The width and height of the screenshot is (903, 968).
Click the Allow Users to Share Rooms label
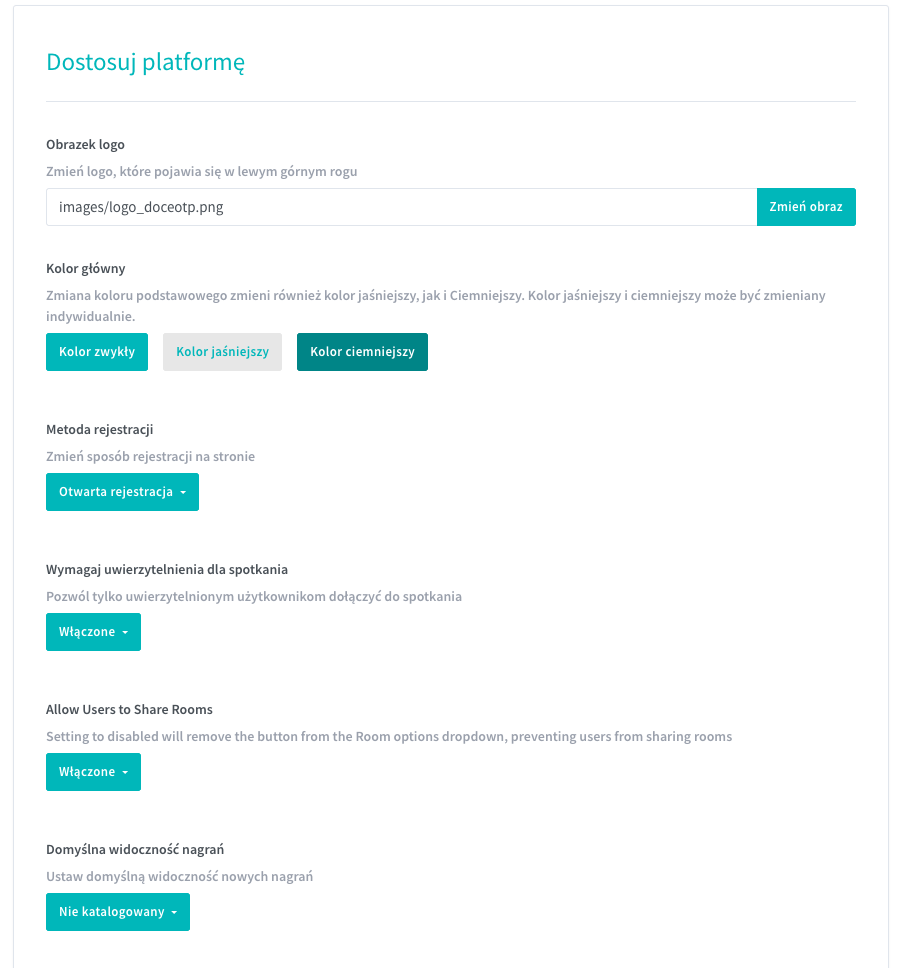(129, 709)
